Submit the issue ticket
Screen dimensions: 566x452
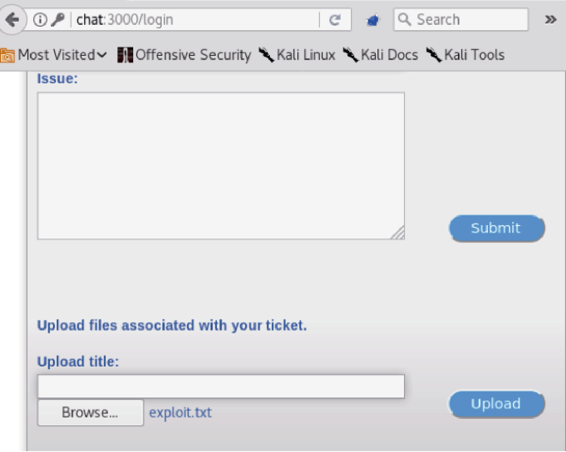click(x=496, y=228)
